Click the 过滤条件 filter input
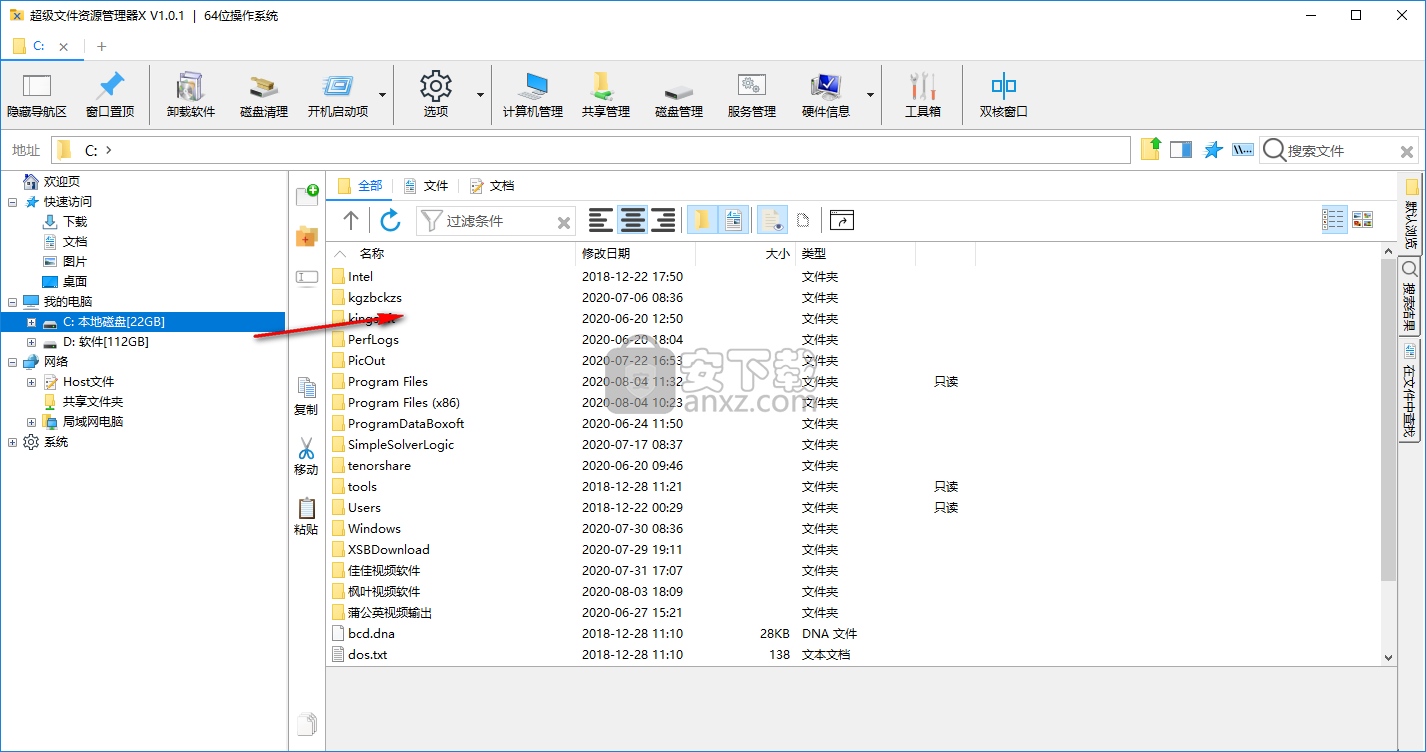 point(498,221)
